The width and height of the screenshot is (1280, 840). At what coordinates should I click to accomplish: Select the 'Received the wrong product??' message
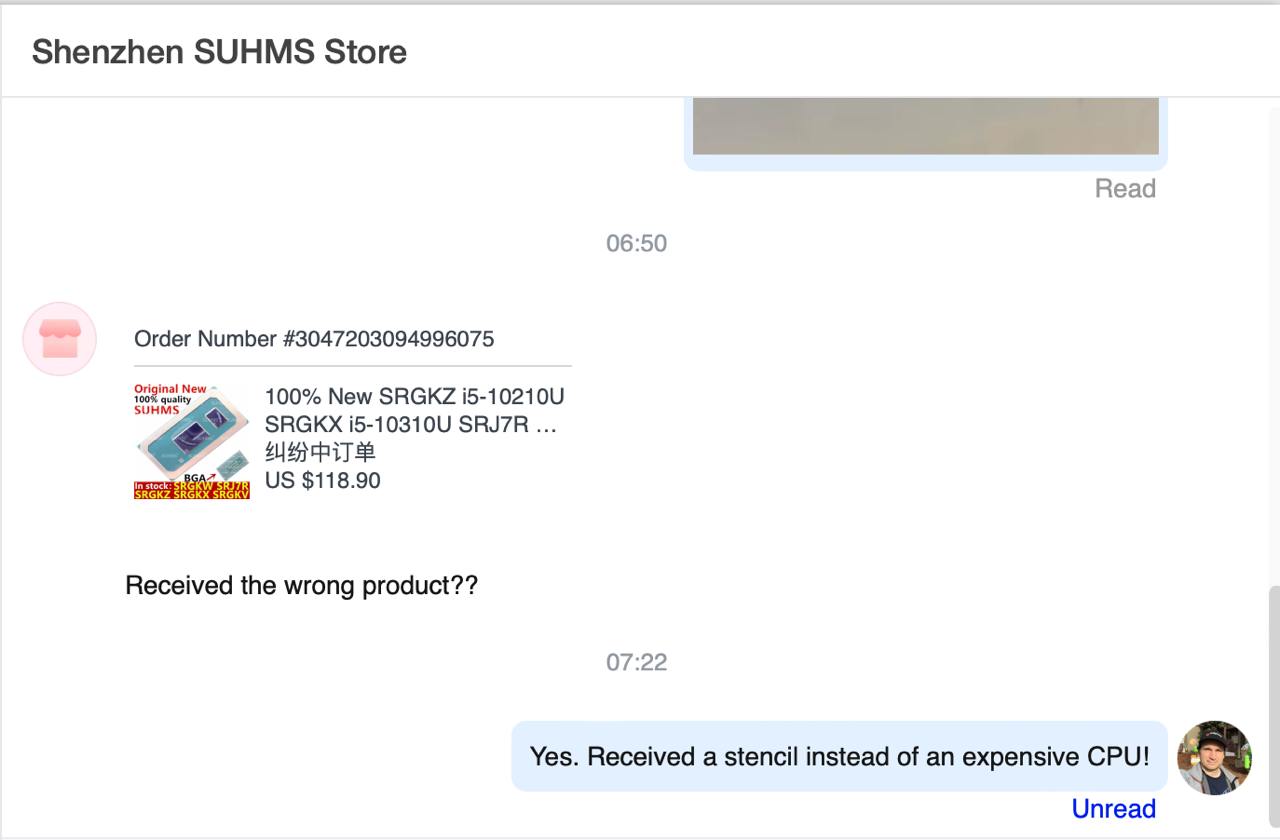coord(302,586)
